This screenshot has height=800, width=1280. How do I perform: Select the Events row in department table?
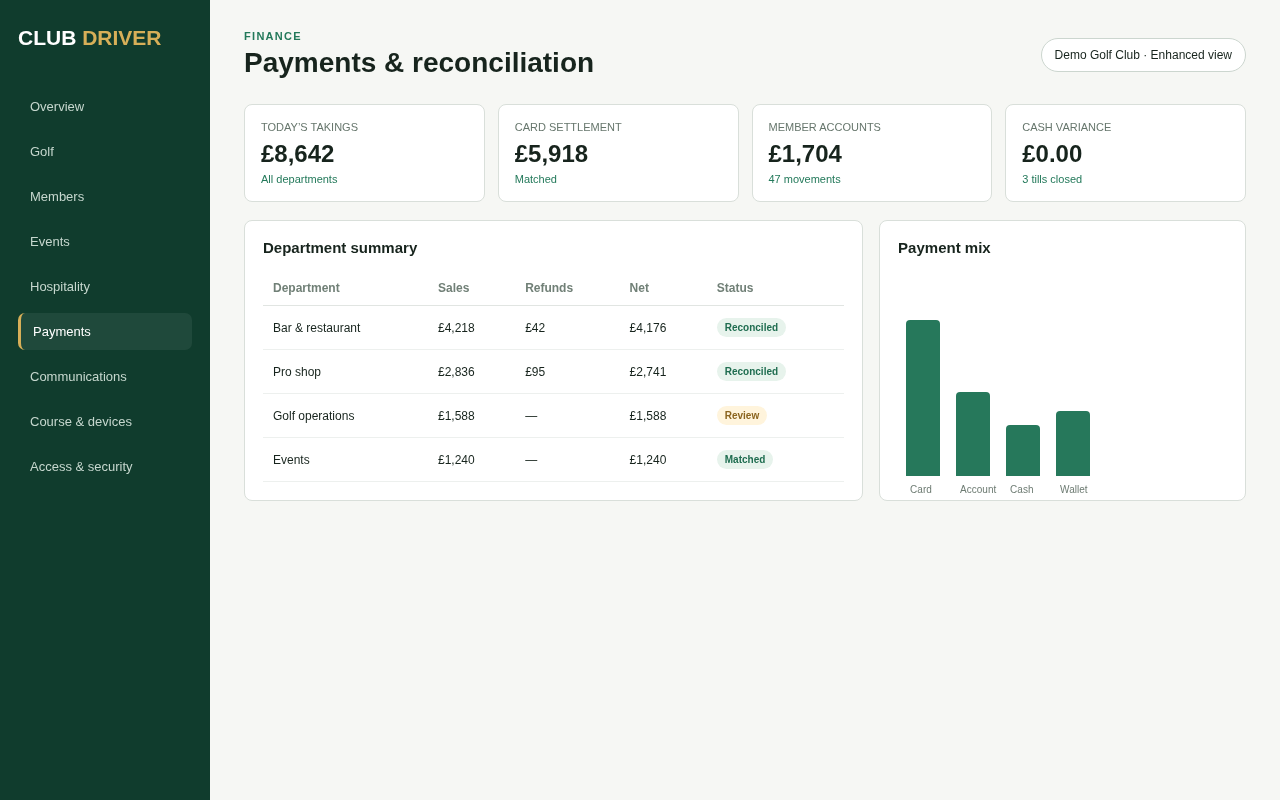click(x=553, y=460)
